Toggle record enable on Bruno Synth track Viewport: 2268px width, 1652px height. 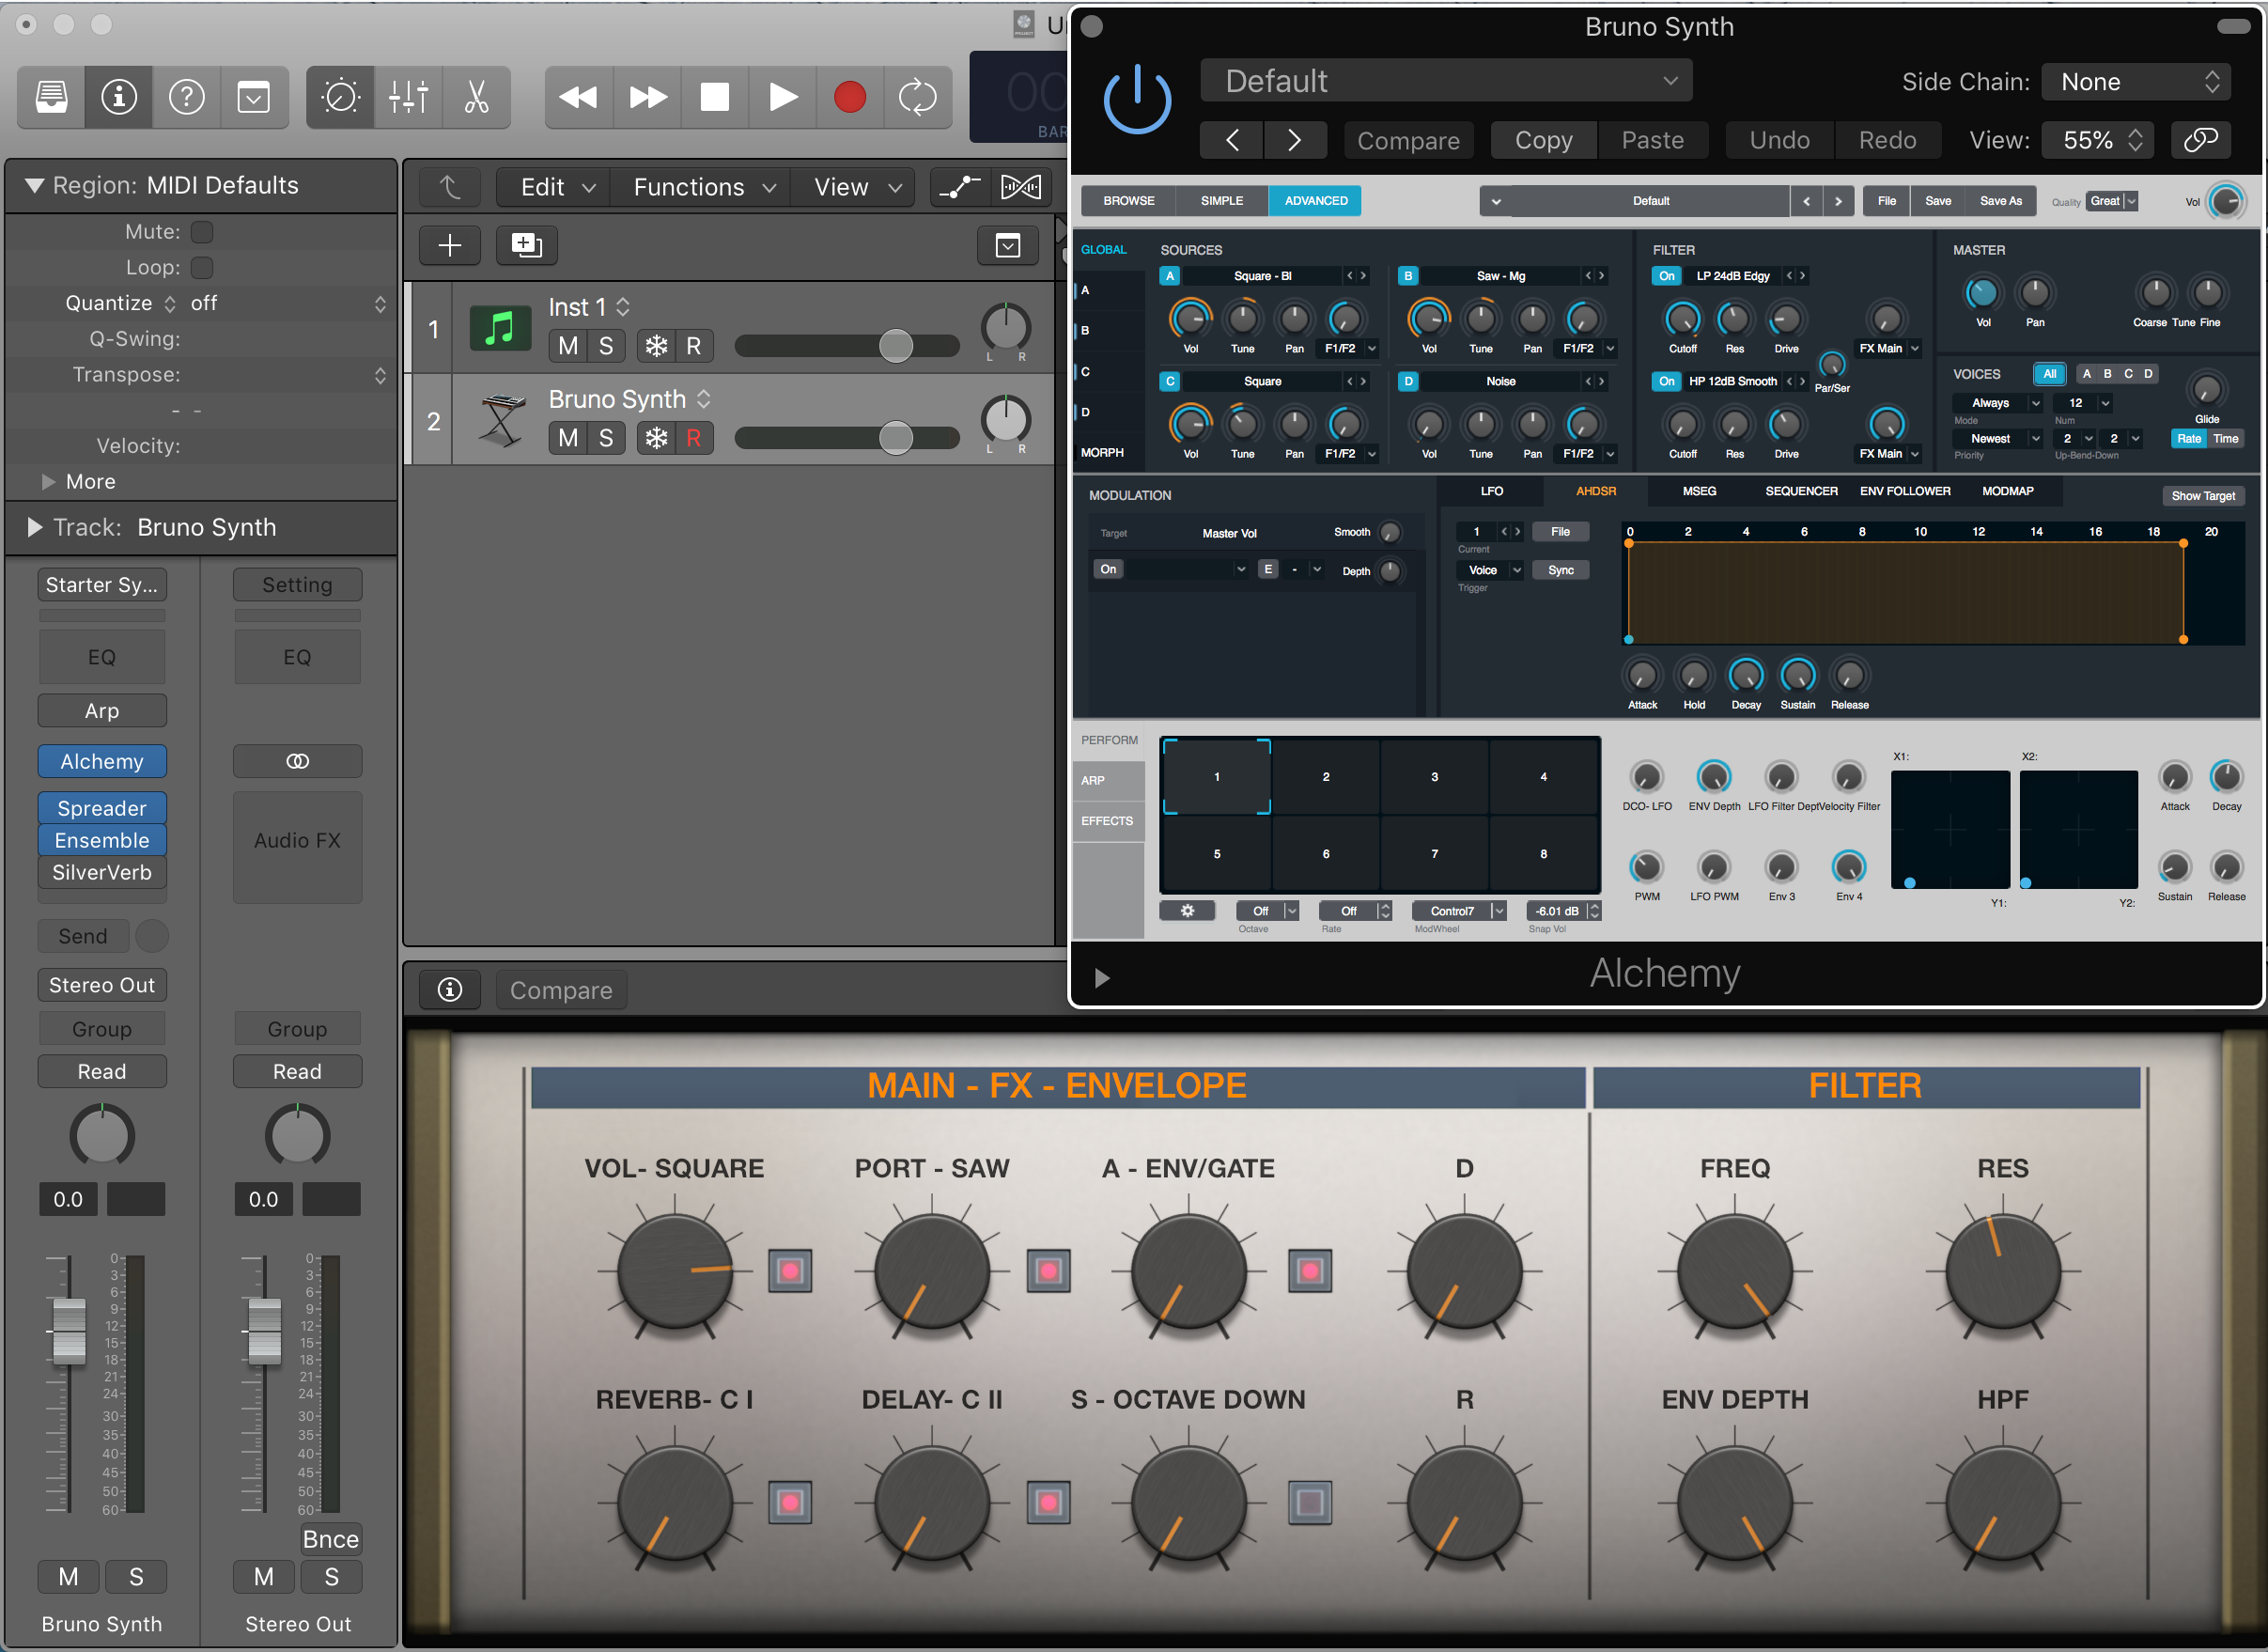click(694, 438)
